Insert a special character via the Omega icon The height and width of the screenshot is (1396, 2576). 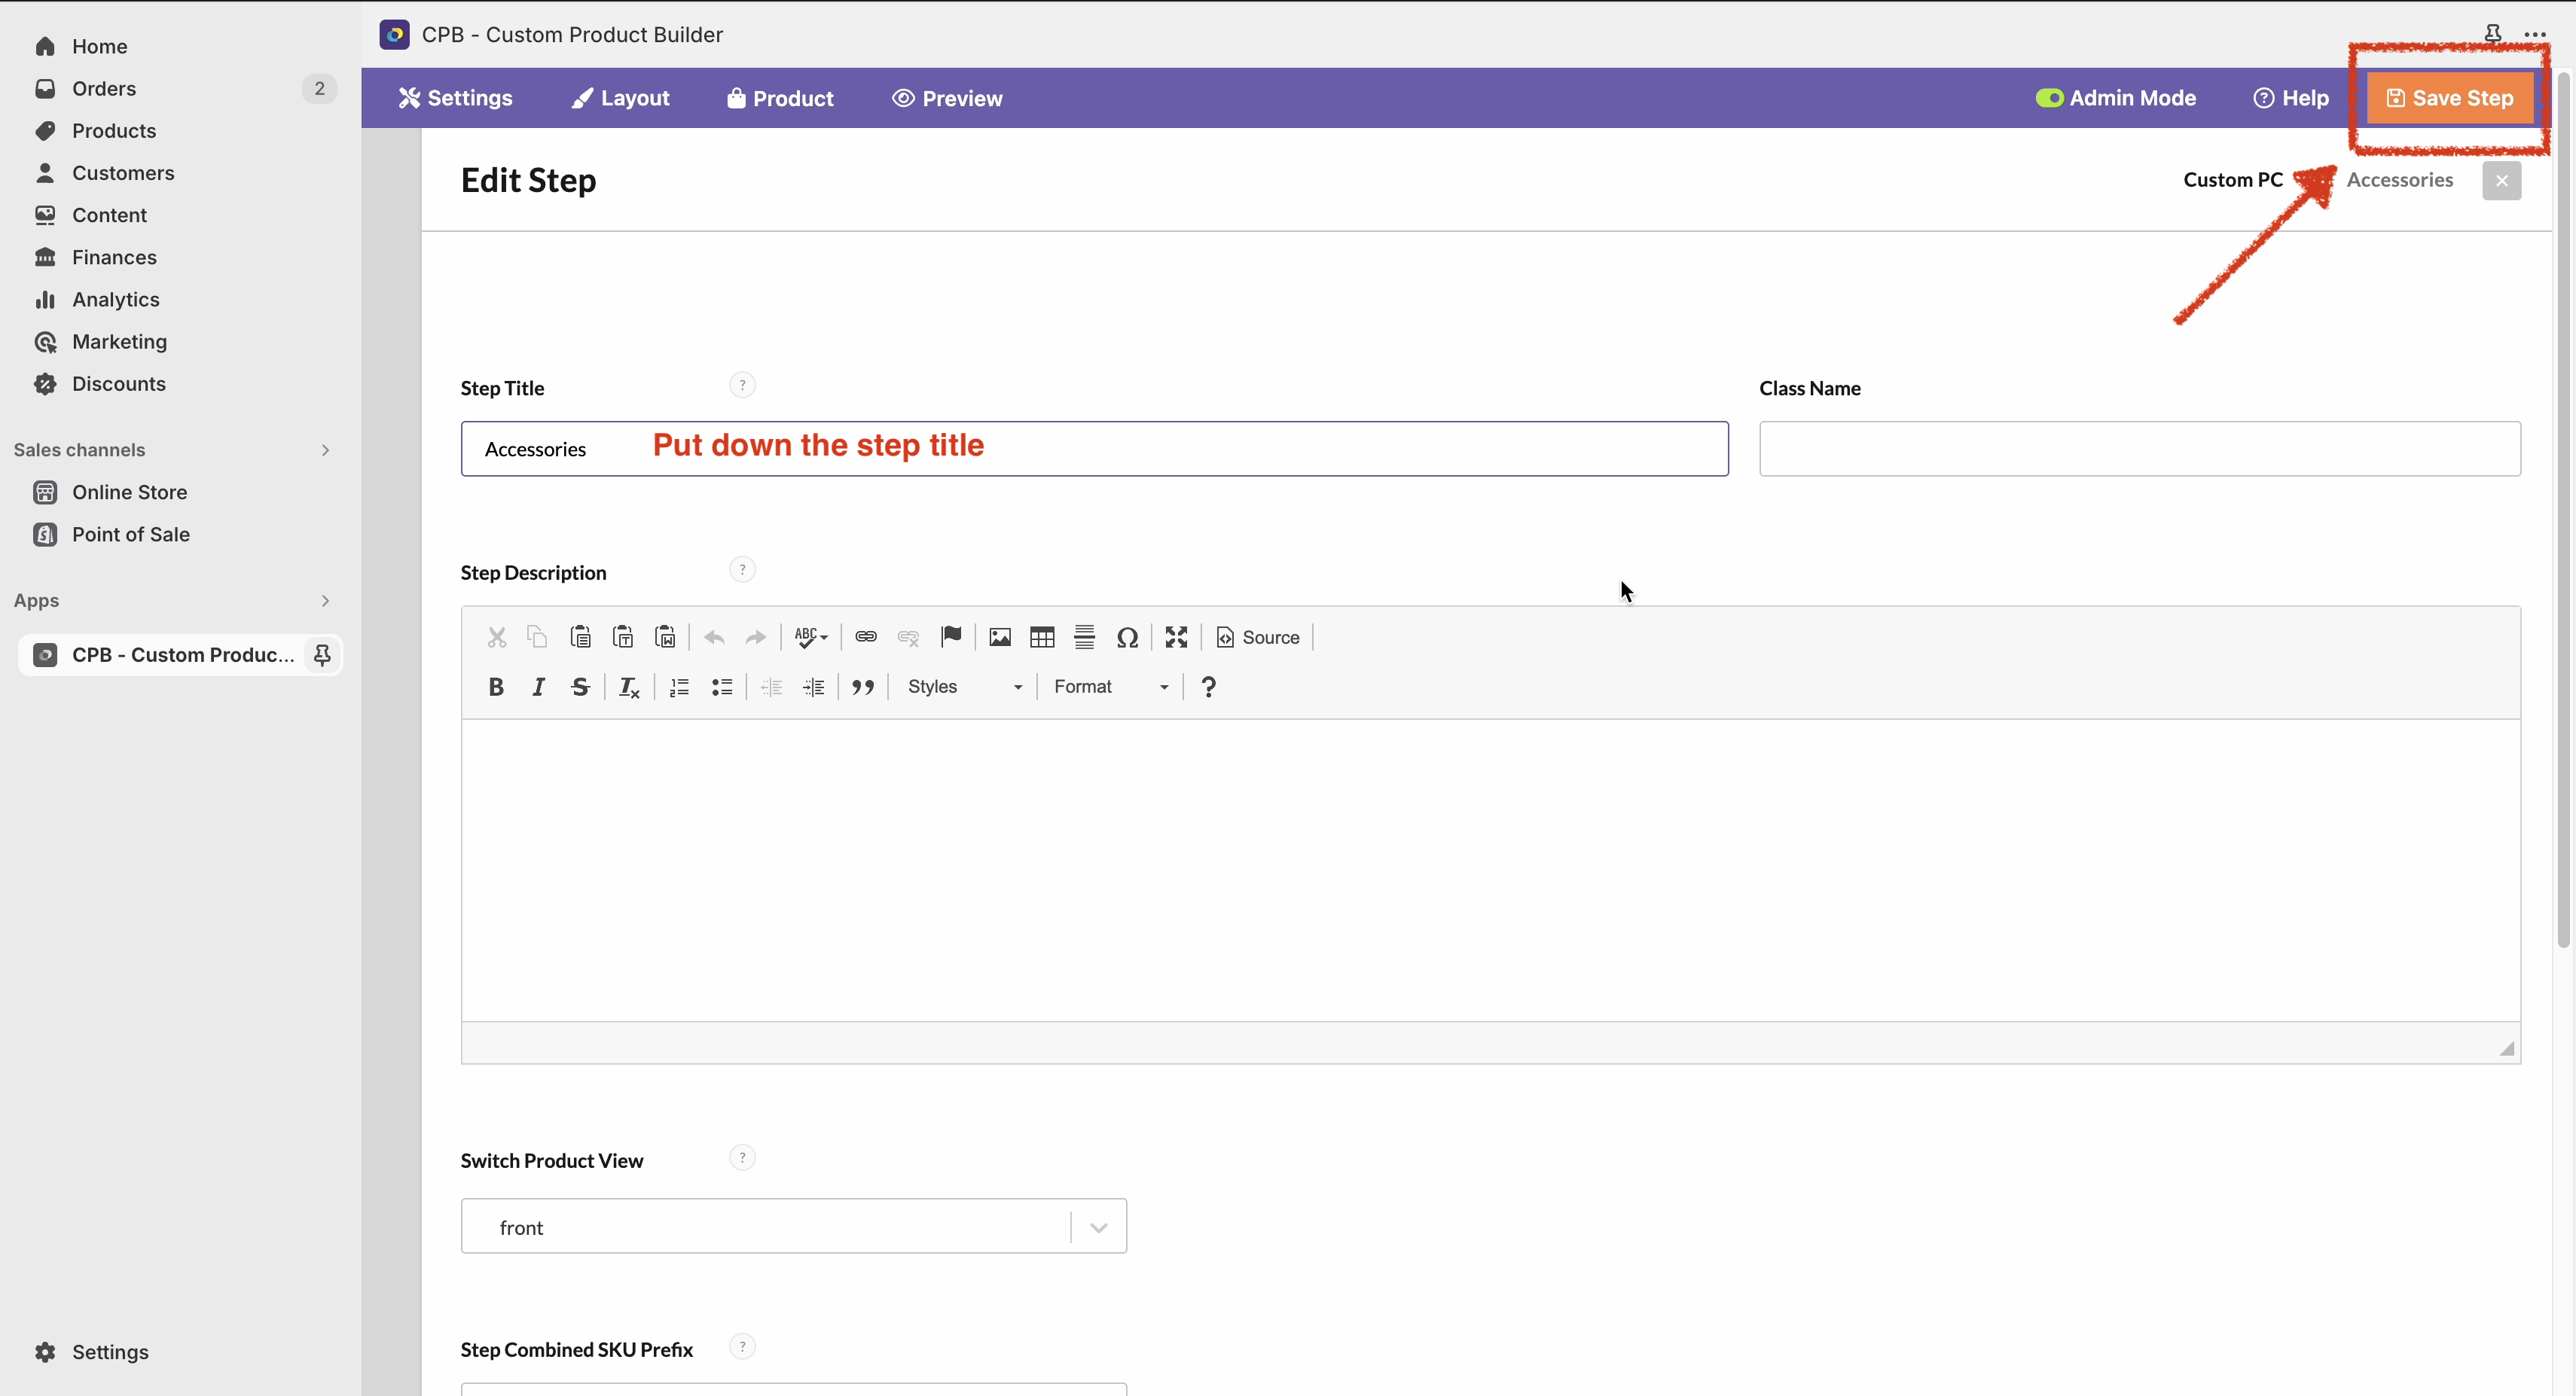point(1127,637)
